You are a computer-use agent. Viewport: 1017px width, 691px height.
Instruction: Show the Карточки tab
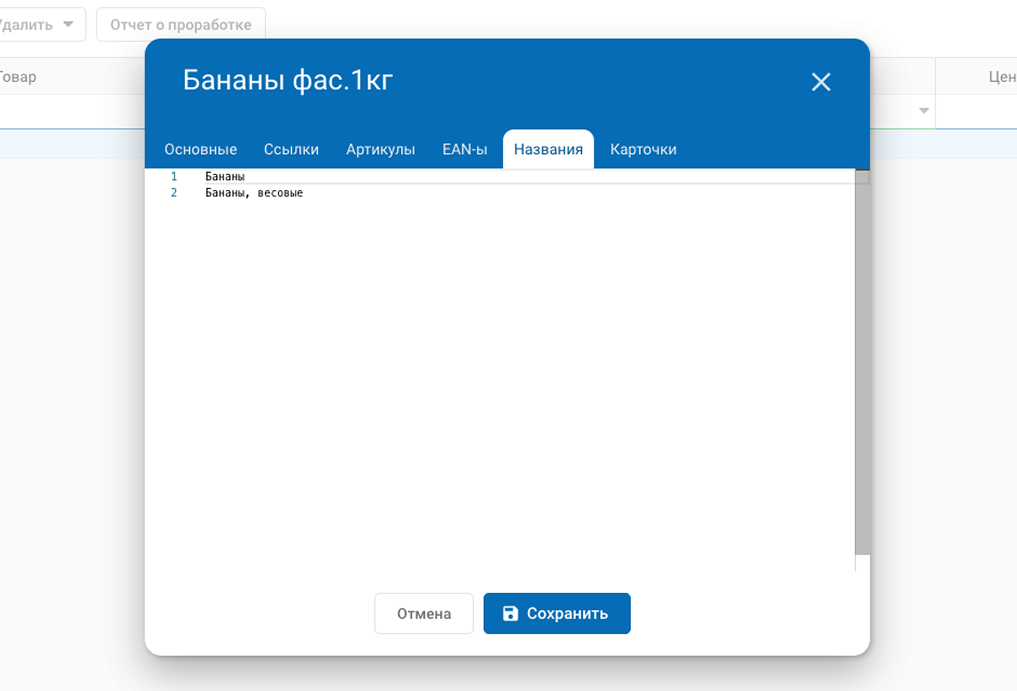pos(643,149)
